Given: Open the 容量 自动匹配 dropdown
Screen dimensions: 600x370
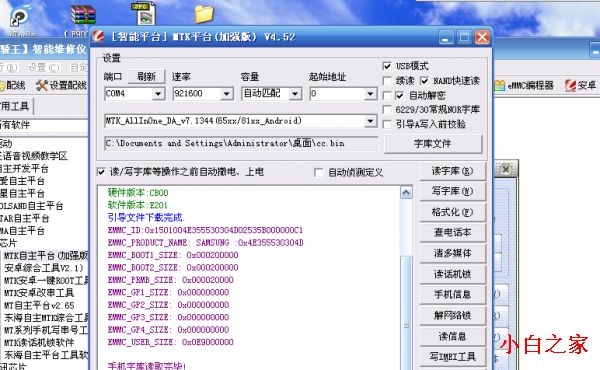Looking at the screenshot, I should coord(295,94).
